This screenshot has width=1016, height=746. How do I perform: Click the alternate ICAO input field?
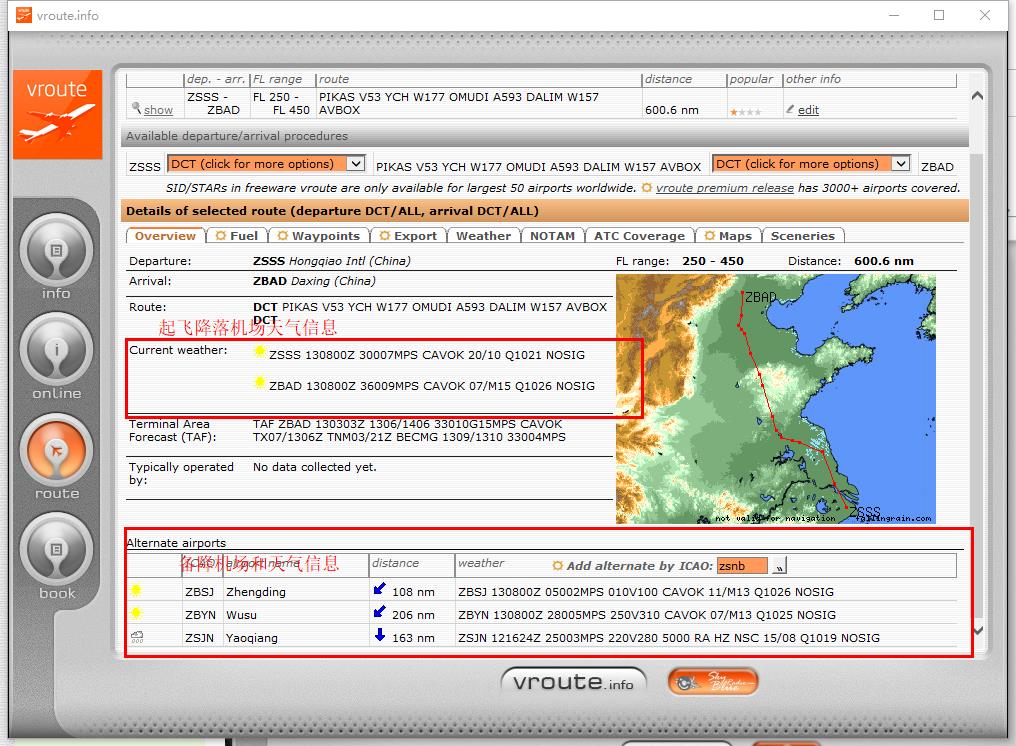(741, 566)
